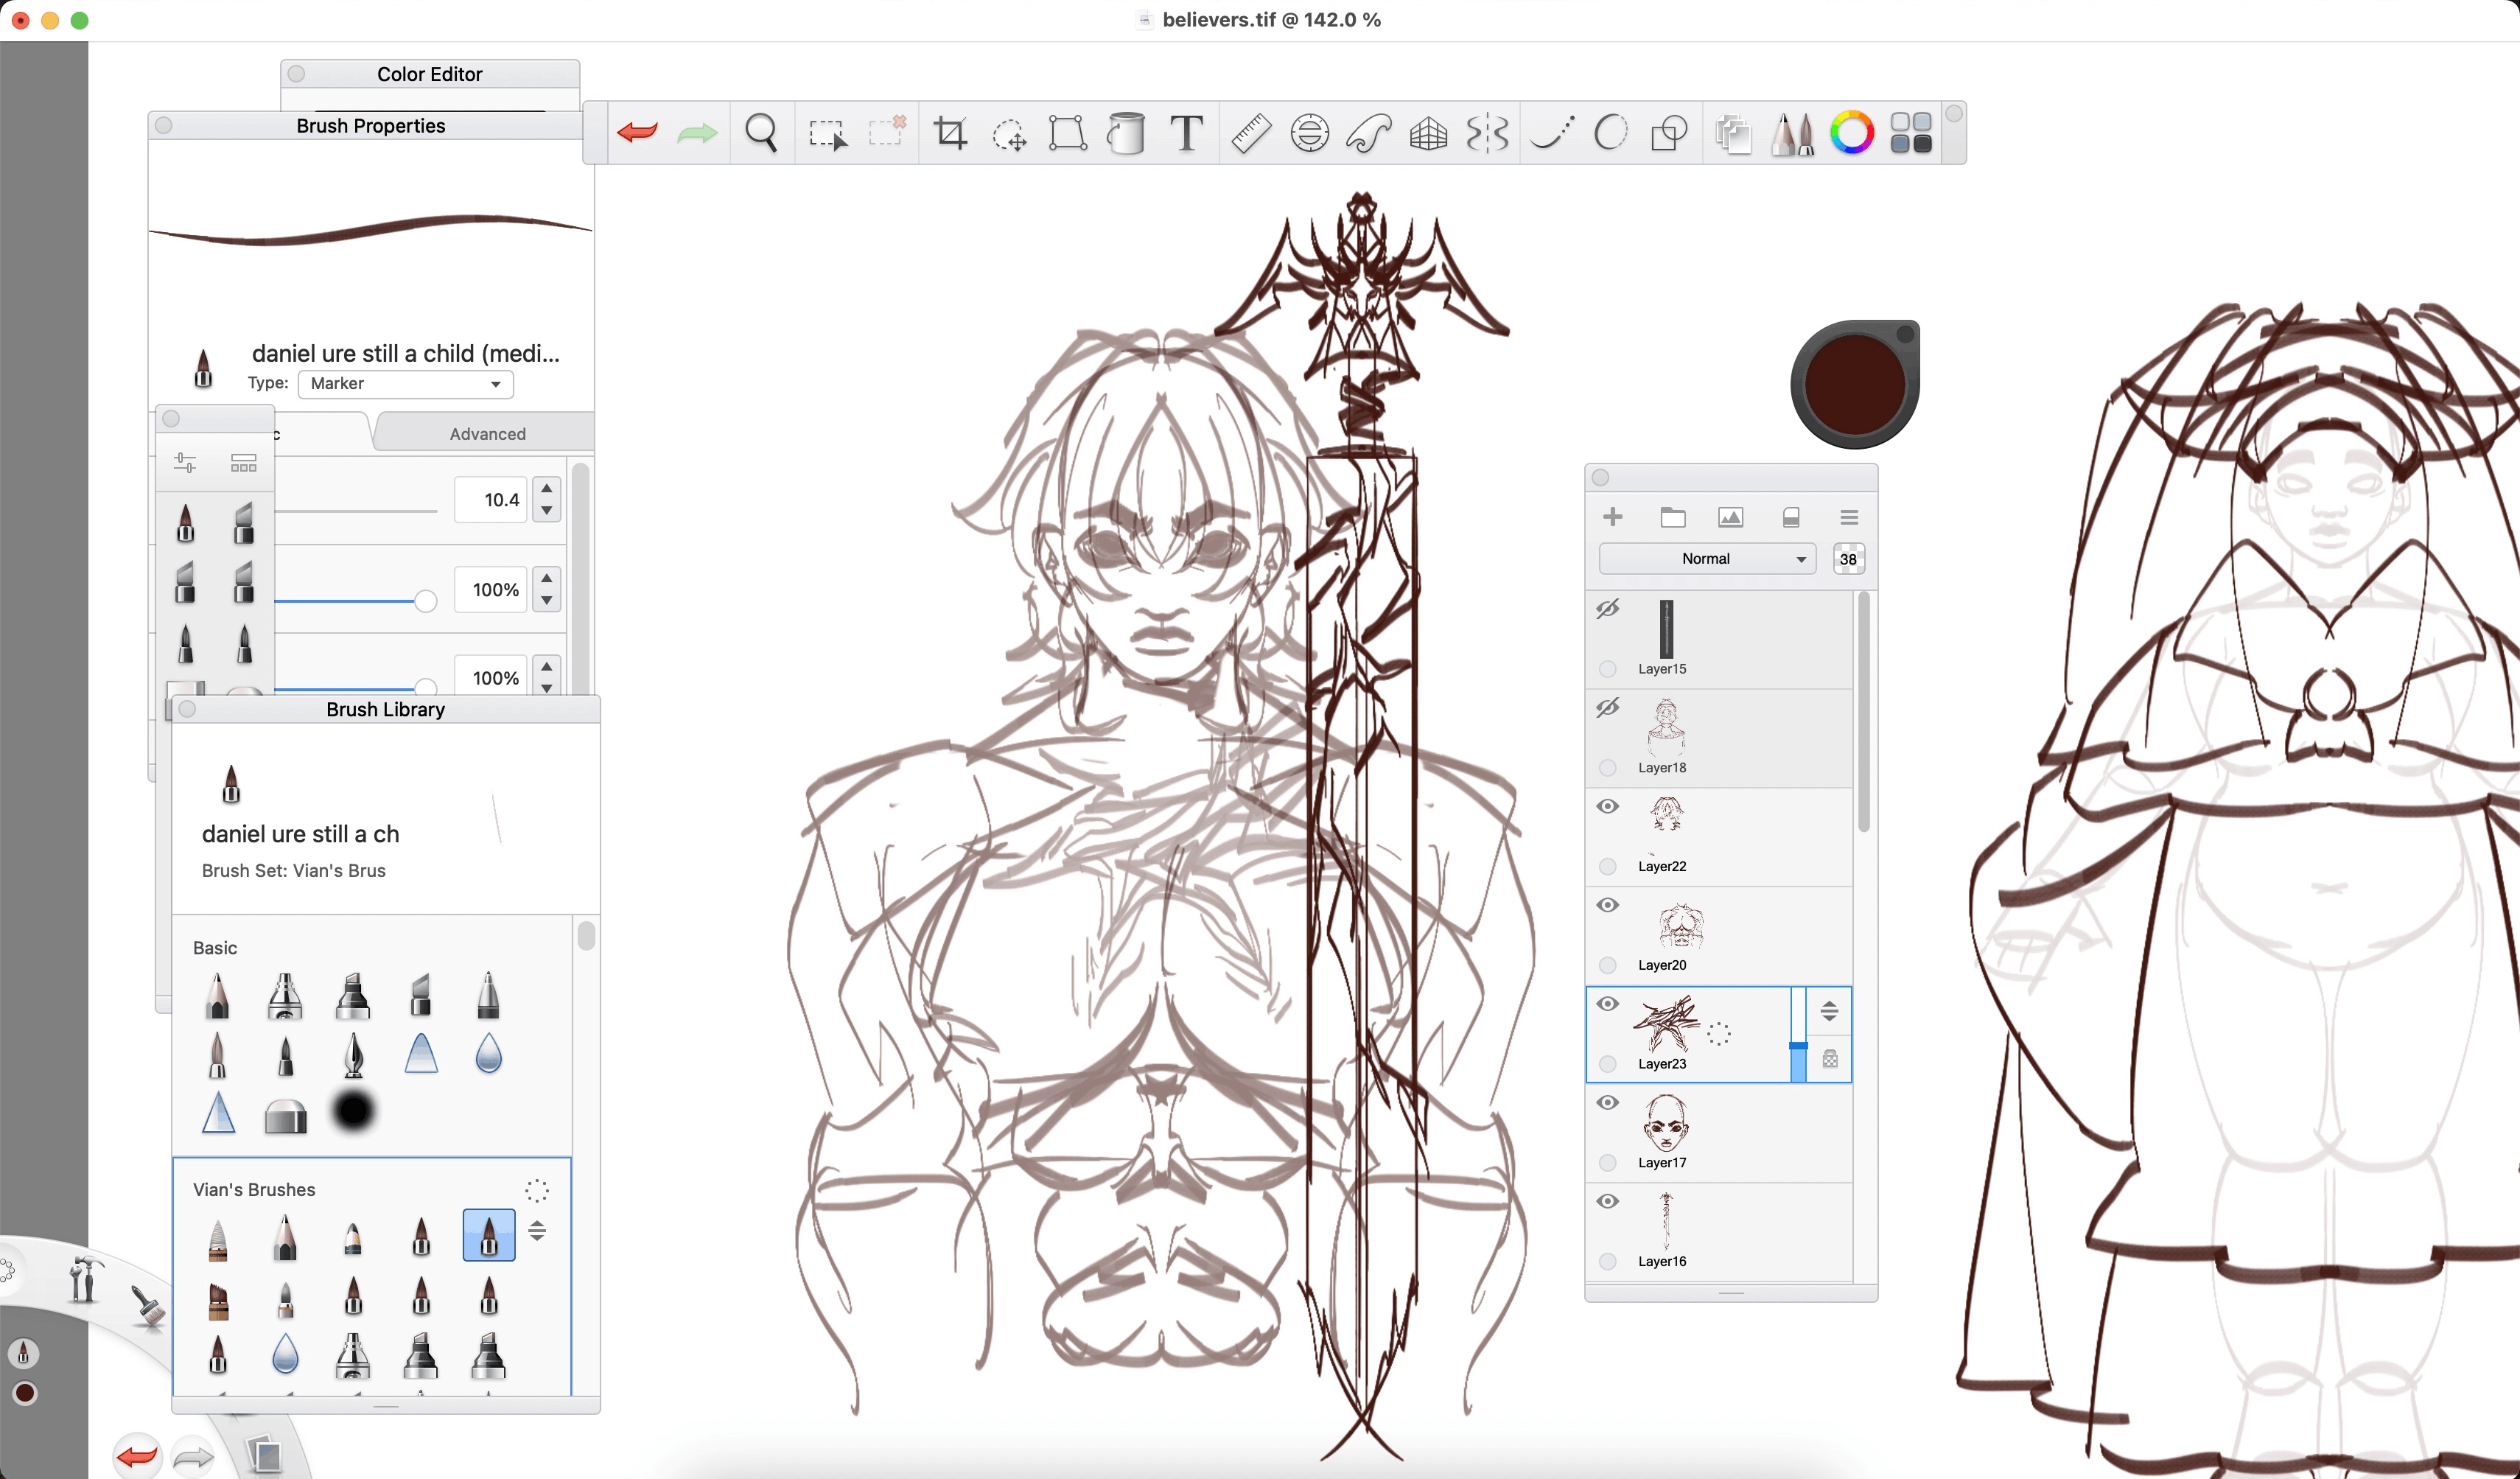Add a new layer with plus icon

(x=1612, y=517)
